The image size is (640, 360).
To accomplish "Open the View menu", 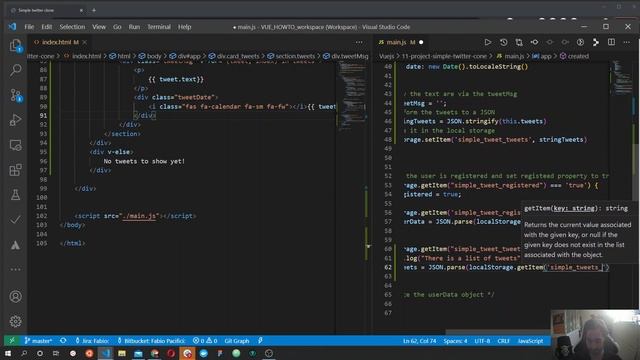I will click(99, 27).
